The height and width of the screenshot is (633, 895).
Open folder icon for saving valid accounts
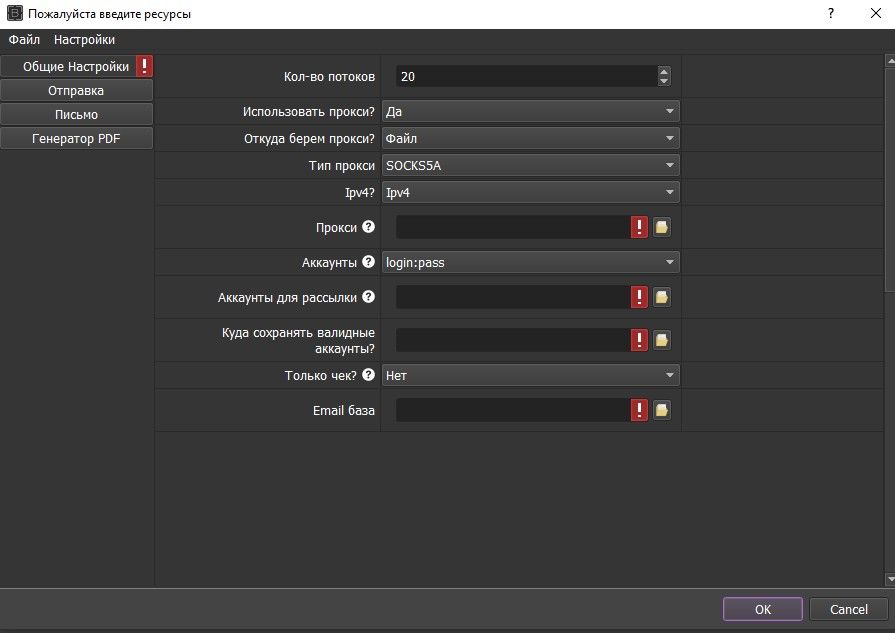pos(662,339)
